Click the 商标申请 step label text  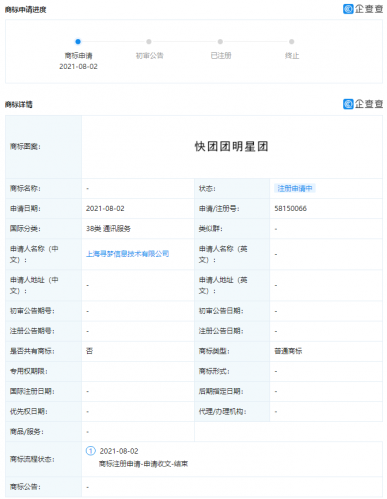pos(78,55)
